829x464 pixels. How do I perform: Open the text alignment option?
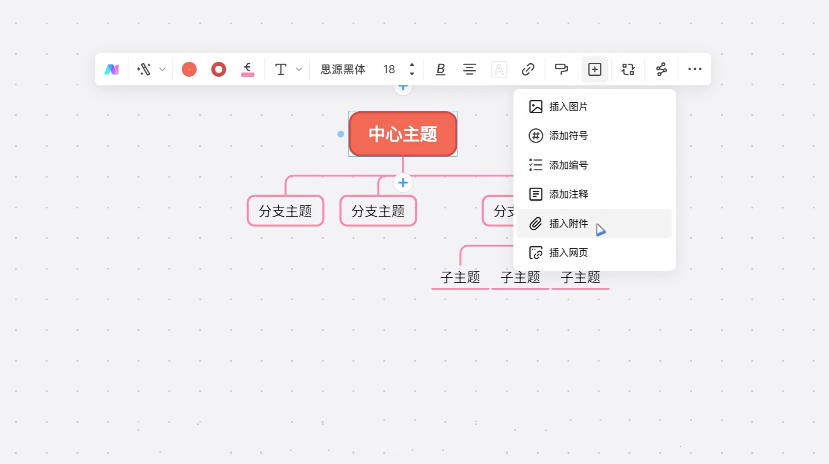click(469, 69)
